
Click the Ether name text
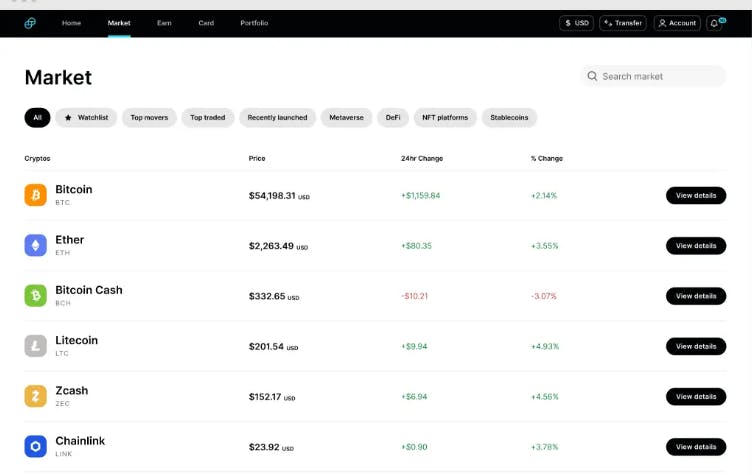pyautogui.click(x=70, y=240)
